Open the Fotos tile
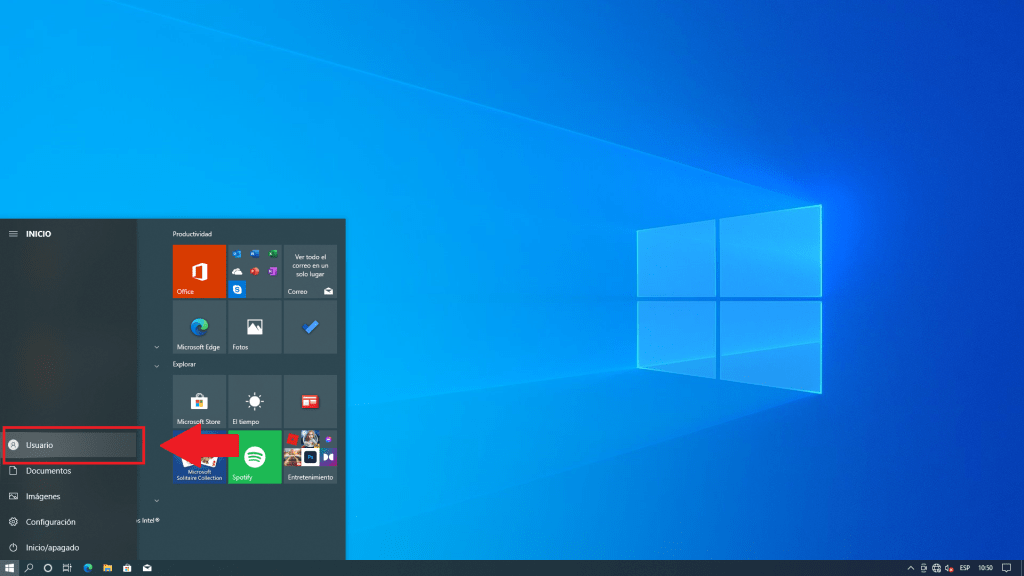This screenshot has width=1024, height=576. pyautogui.click(x=255, y=329)
